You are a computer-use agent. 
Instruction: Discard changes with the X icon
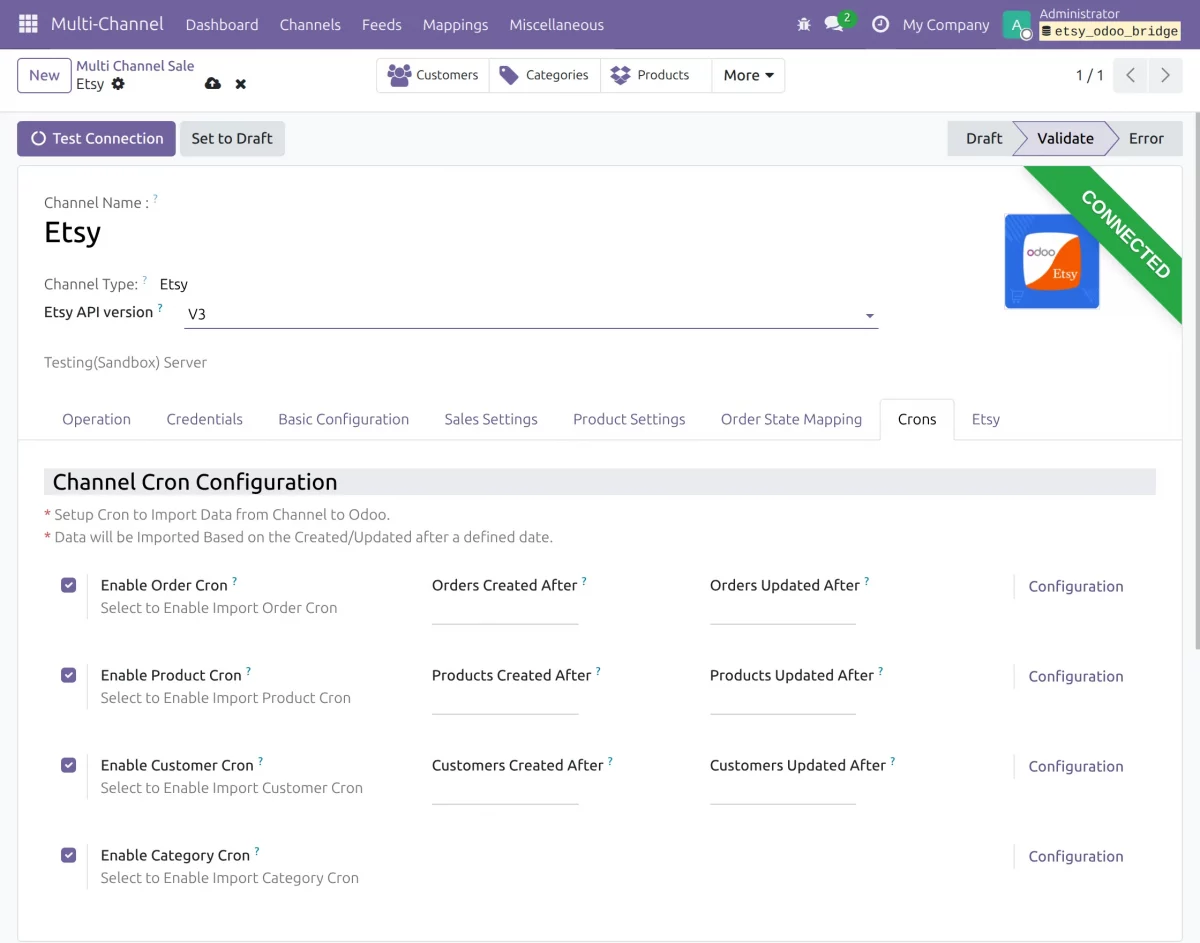point(241,84)
